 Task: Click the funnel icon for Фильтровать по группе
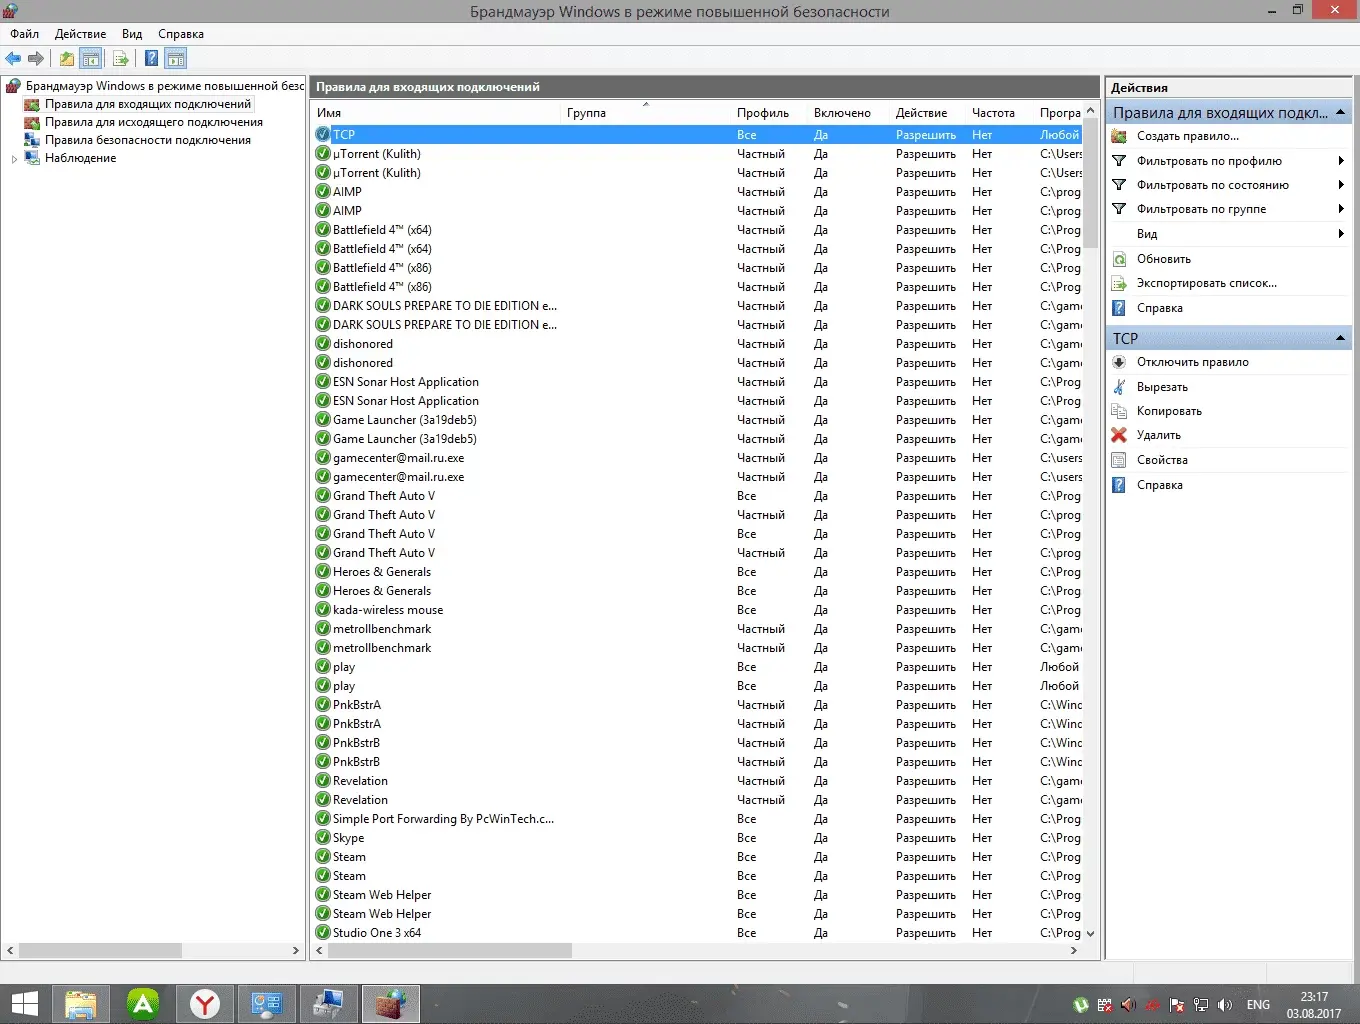click(x=1119, y=209)
